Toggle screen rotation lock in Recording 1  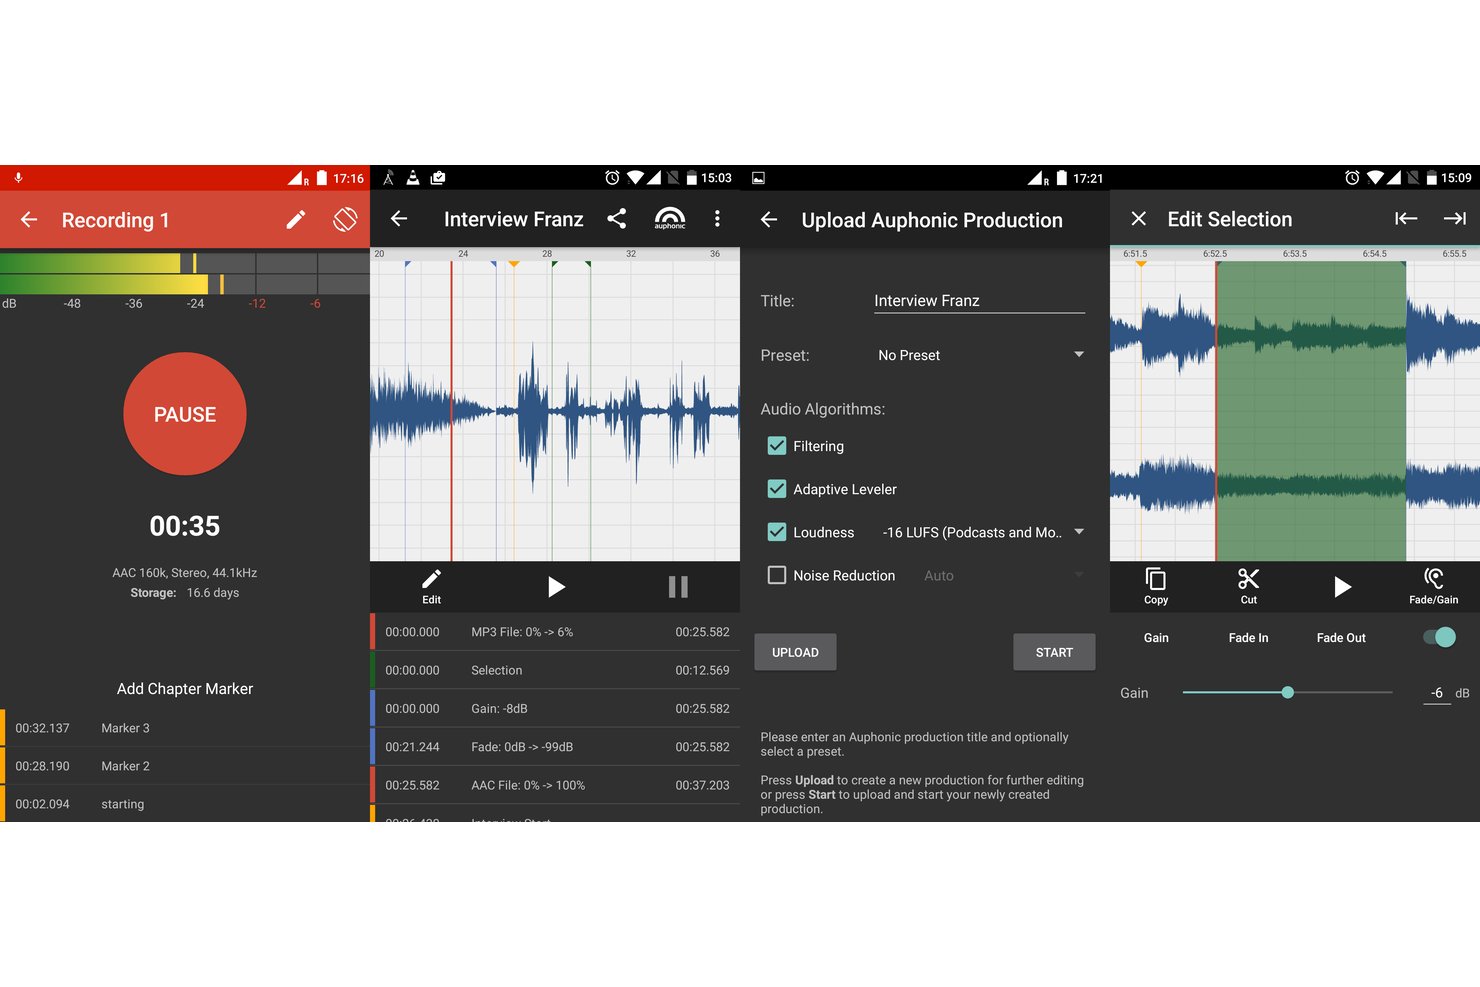[345, 220]
